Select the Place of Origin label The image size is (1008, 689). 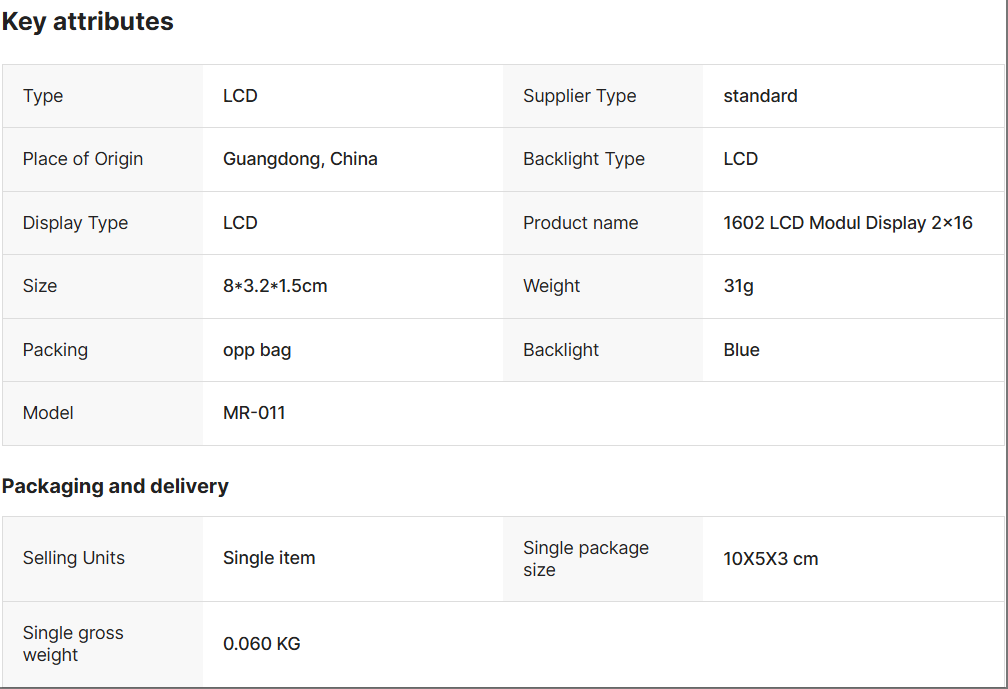click(83, 159)
